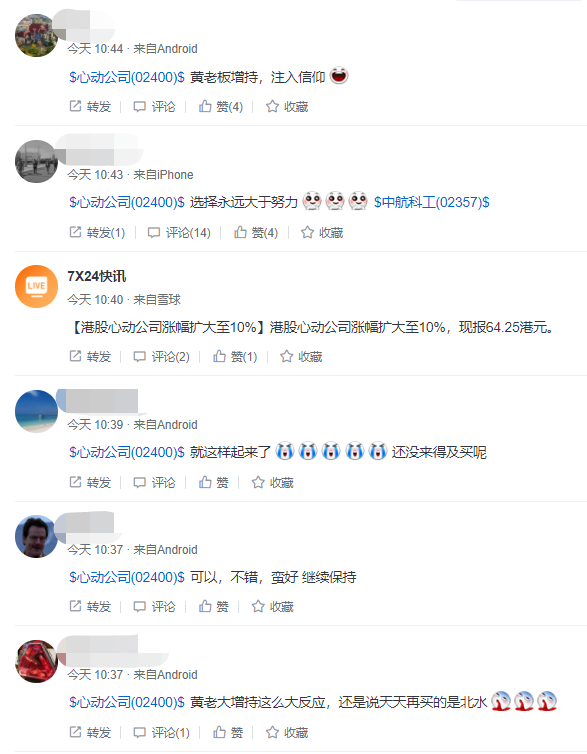Open $中航科工(02357)$ stock link

(x=432, y=202)
